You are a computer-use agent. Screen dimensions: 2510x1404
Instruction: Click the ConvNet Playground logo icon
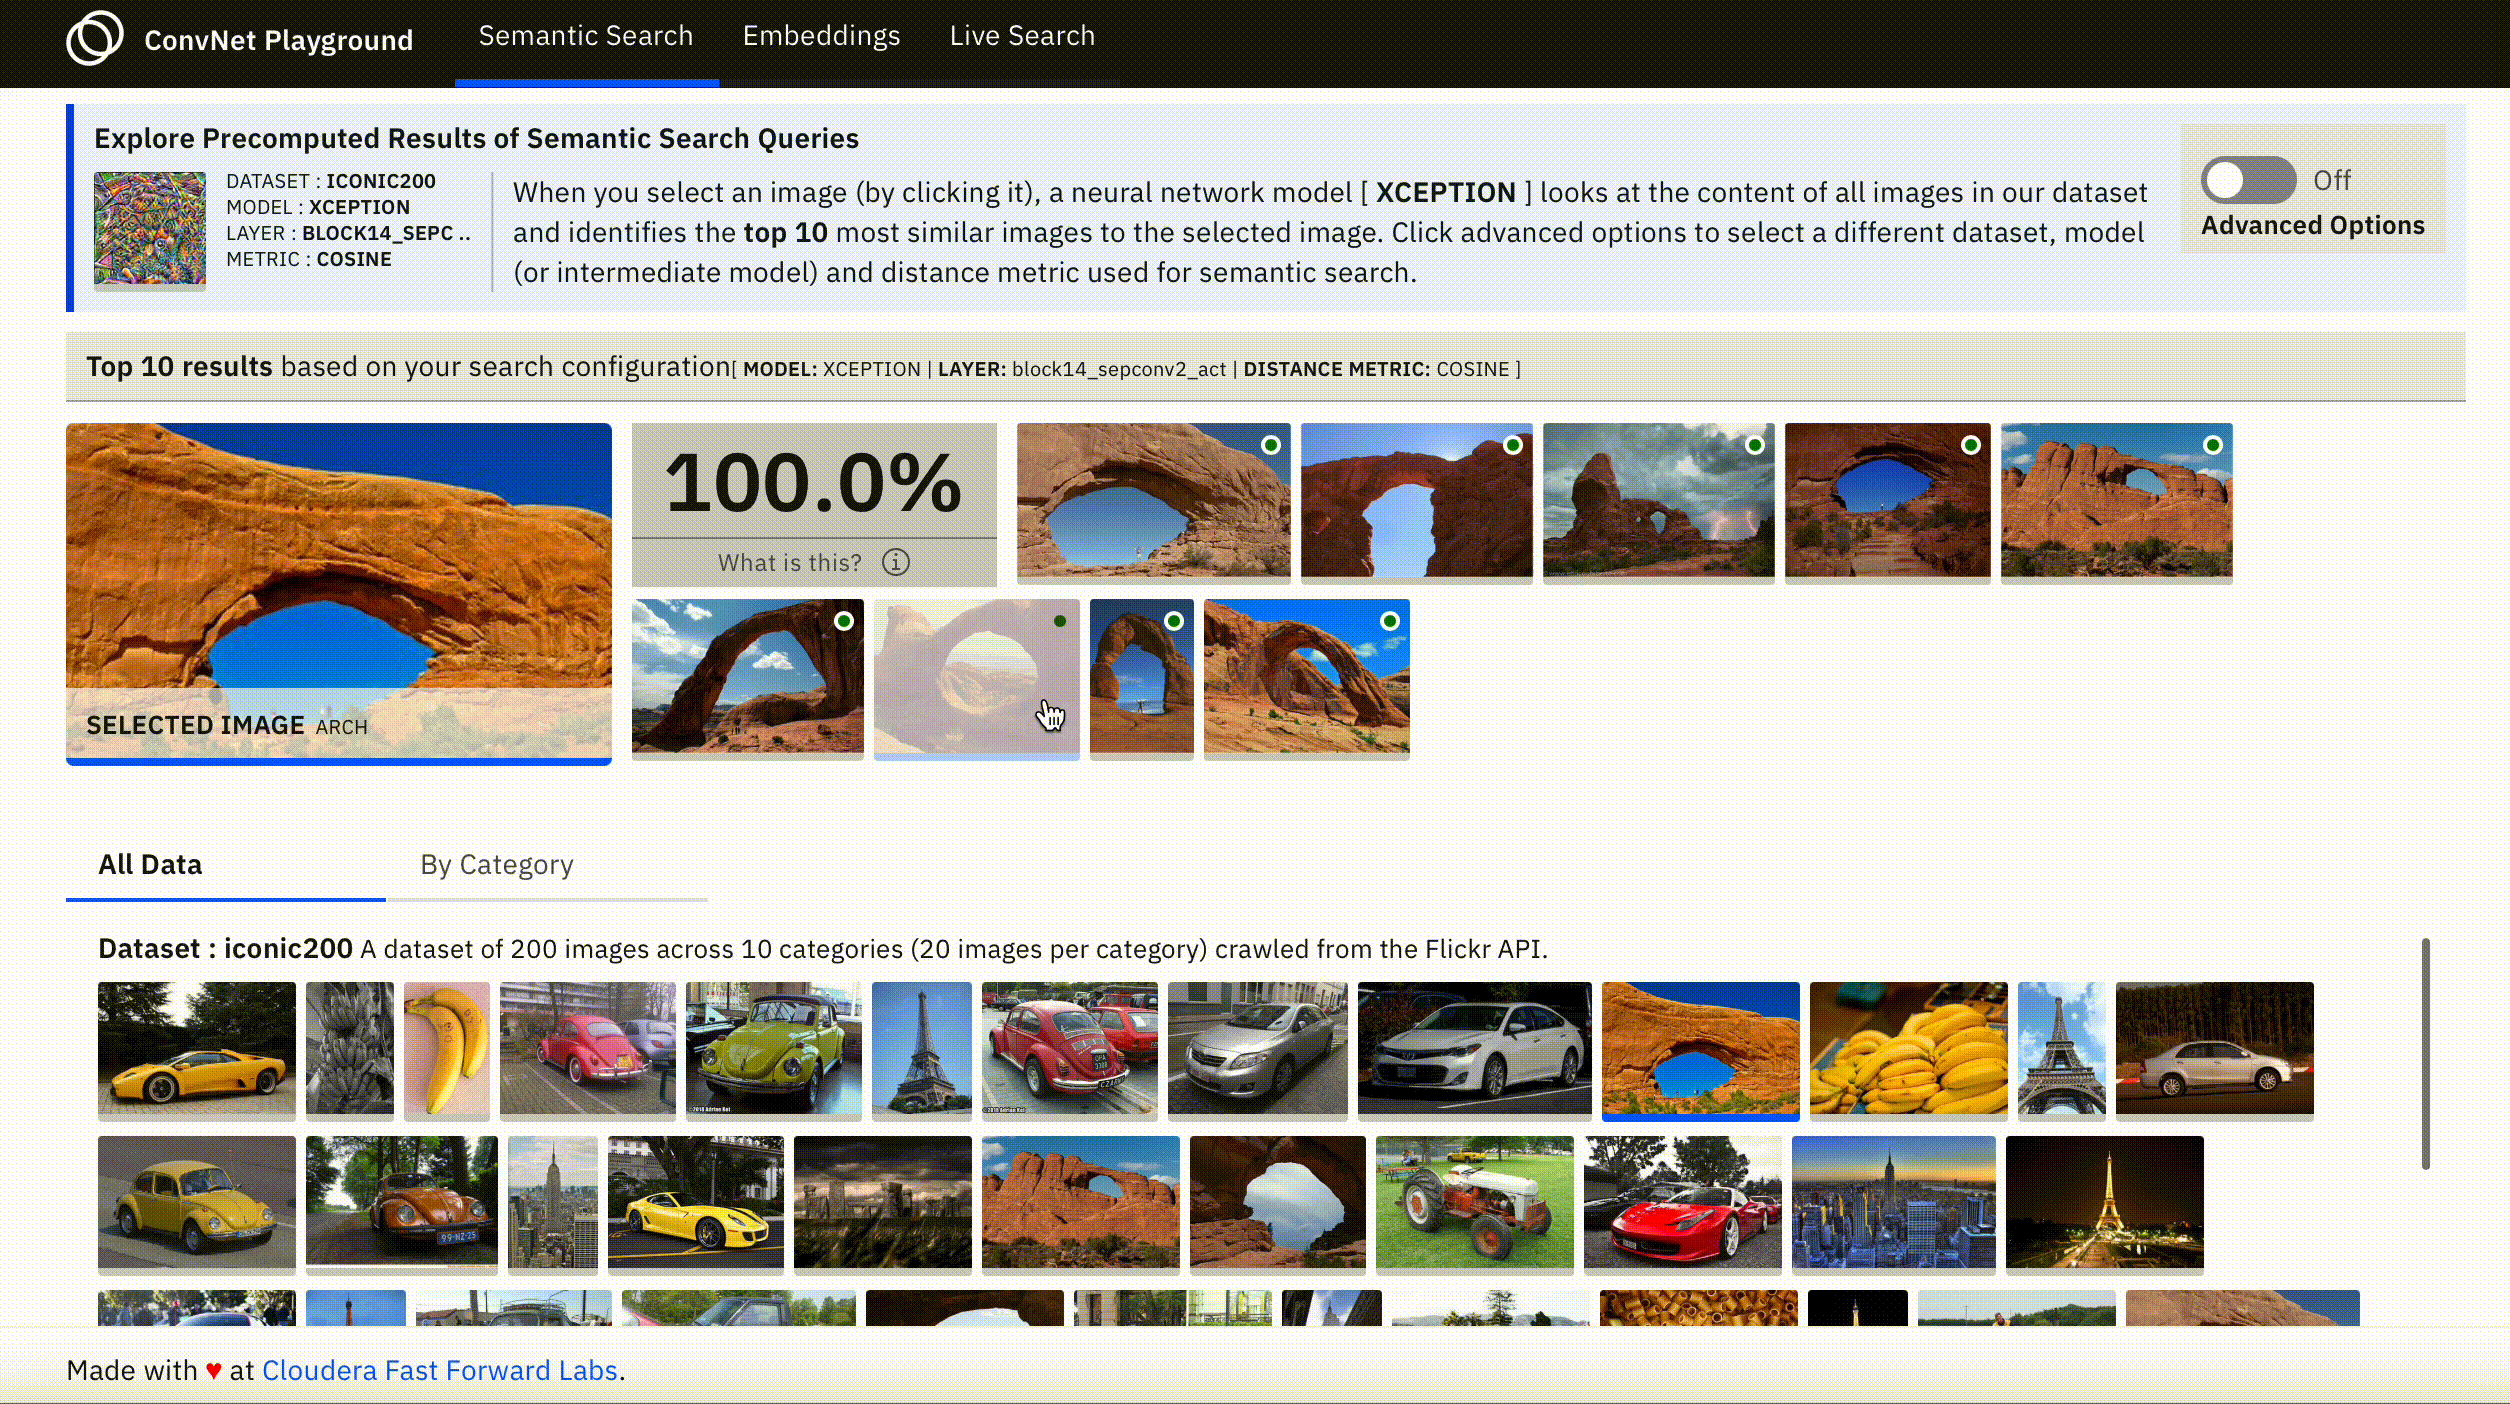coord(94,38)
